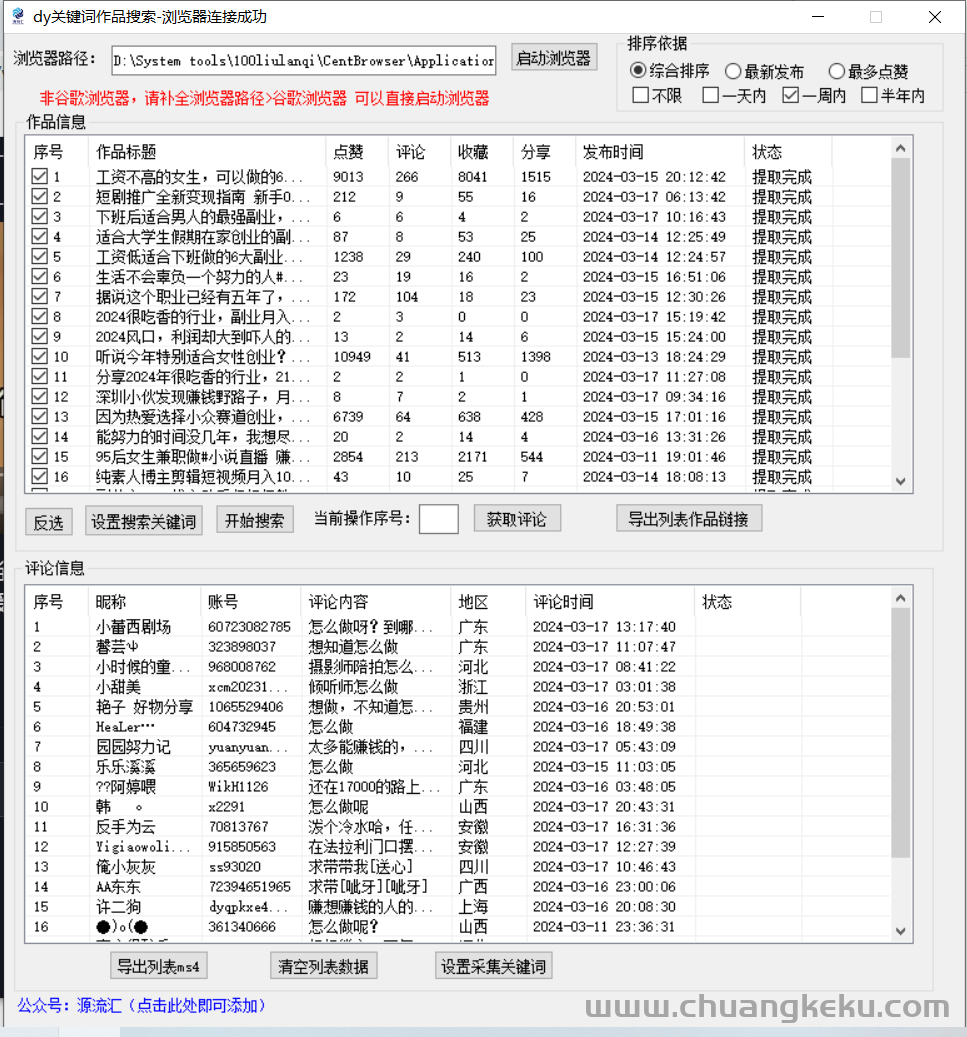This screenshot has height=1037, width=967.
Task: Click the 开始搜索 button
Action: pos(255,520)
